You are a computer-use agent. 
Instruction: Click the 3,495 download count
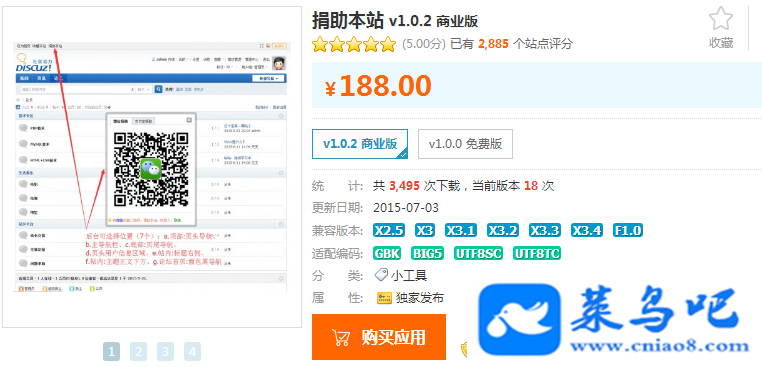coord(405,186)
